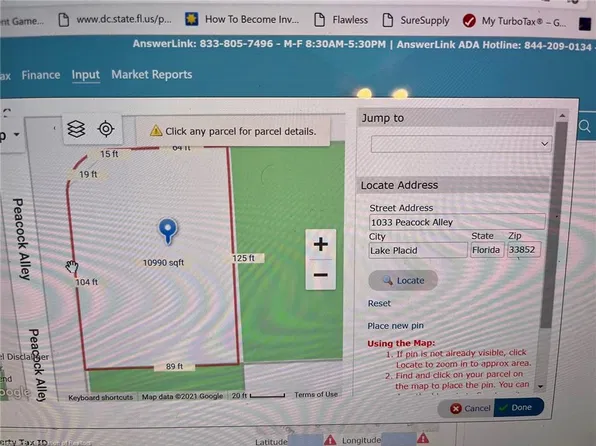Open How To Become Inv... bookmark
The width and height of the screenshot is (596, 446).
242,19
